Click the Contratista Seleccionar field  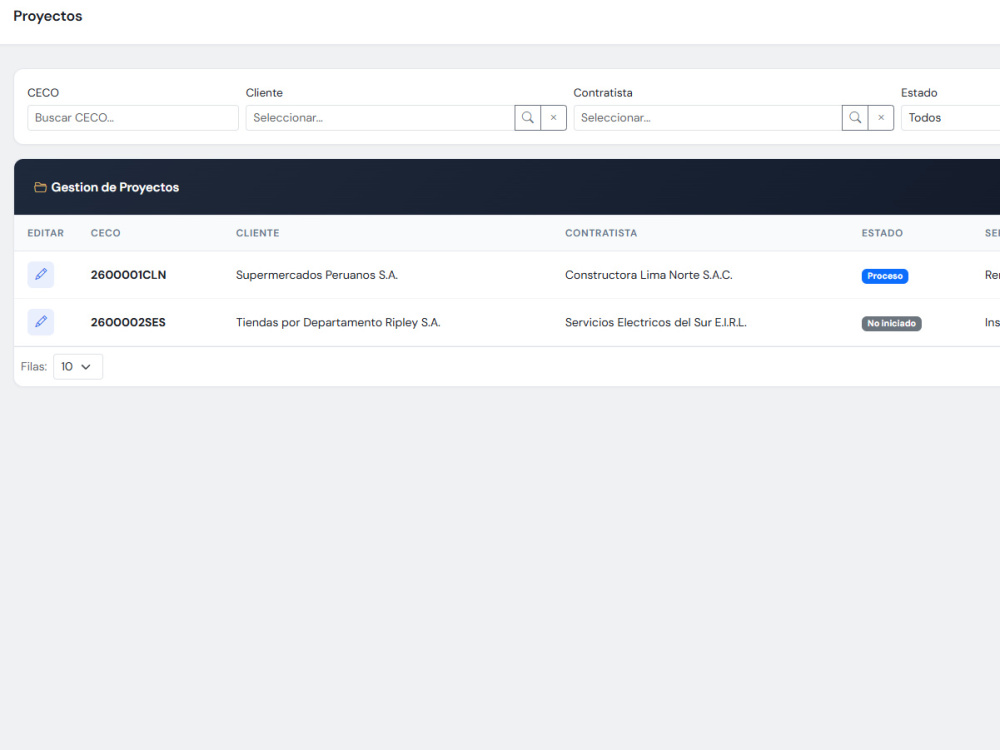708,118
